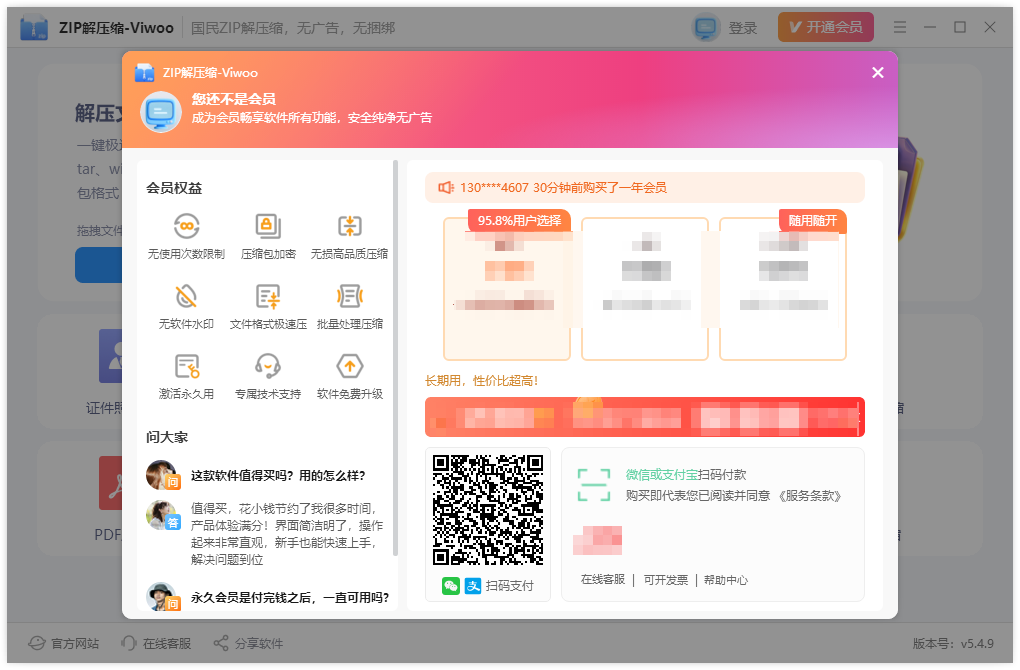Click the unlimited usage (无使用次数限制) icon
The height and width of the screenshot is (670, 1020).
coord(186,226)
